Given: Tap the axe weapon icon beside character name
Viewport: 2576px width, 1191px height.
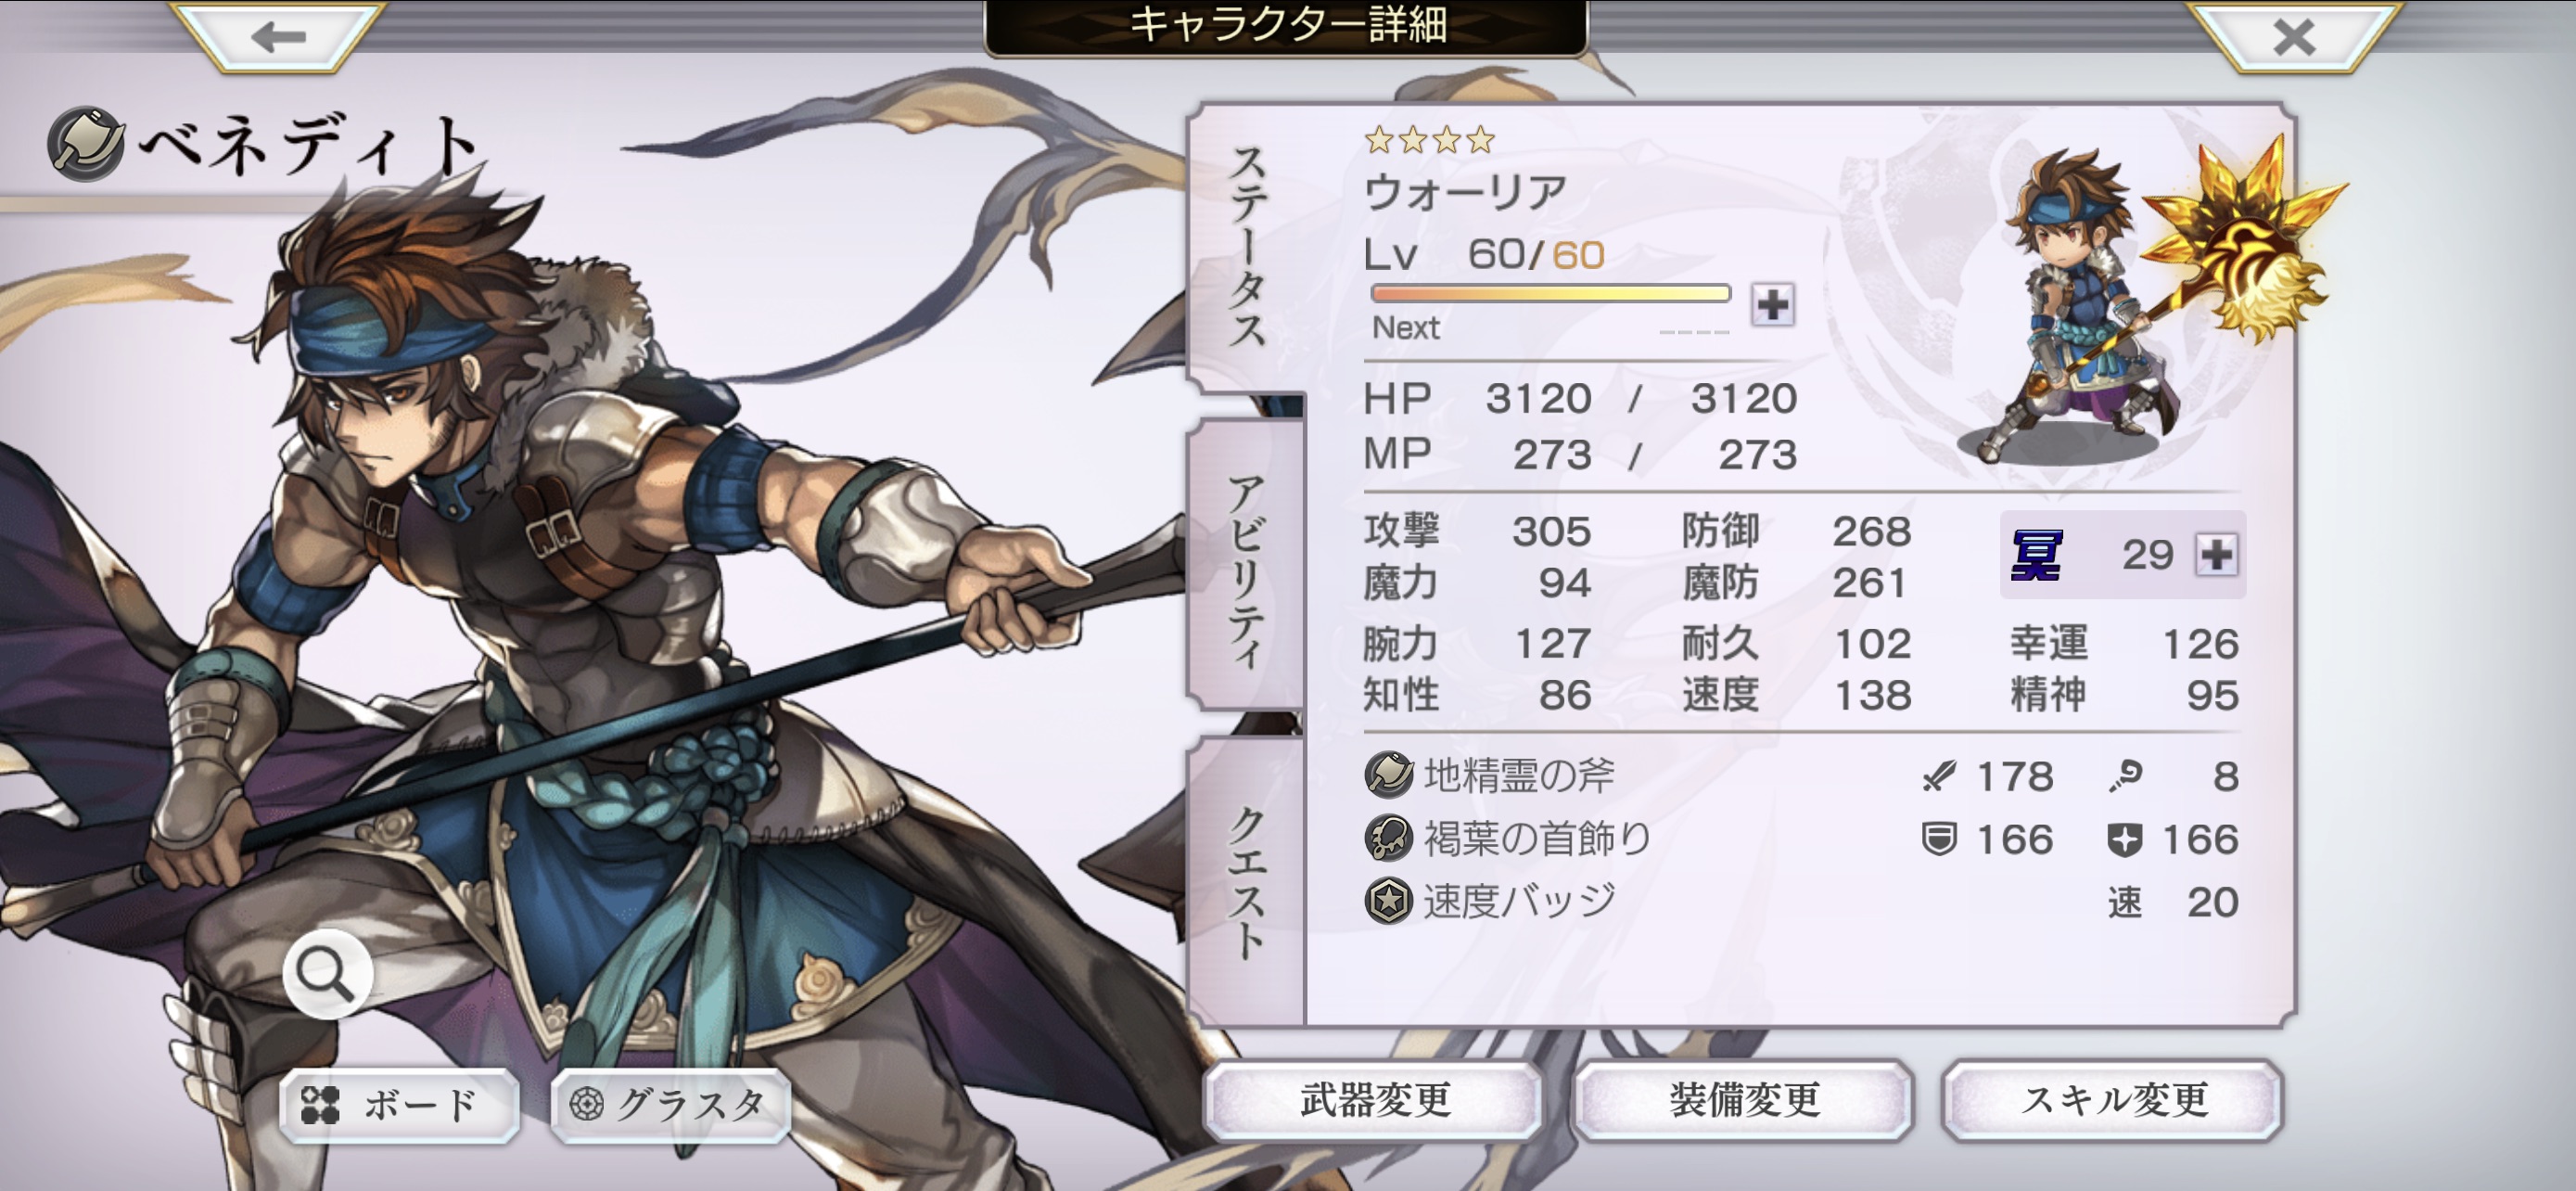Looking at the screenshot, I should 87,144.
